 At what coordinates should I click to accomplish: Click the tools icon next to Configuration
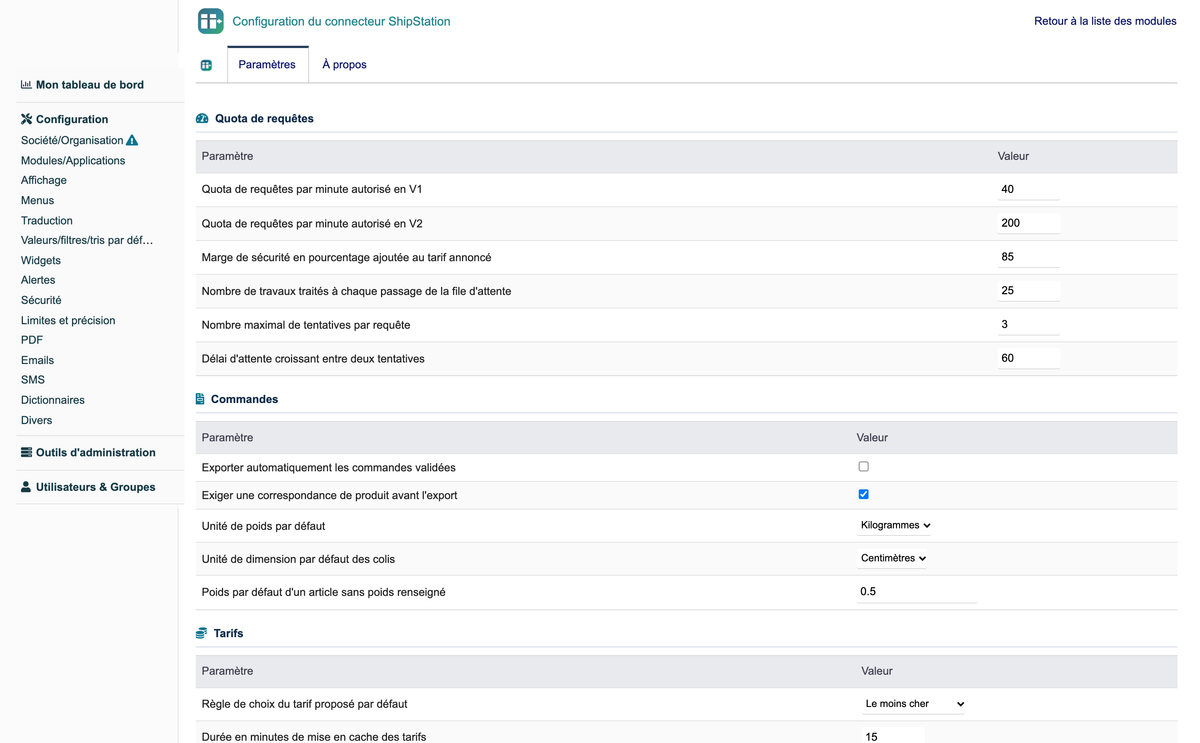26,119
